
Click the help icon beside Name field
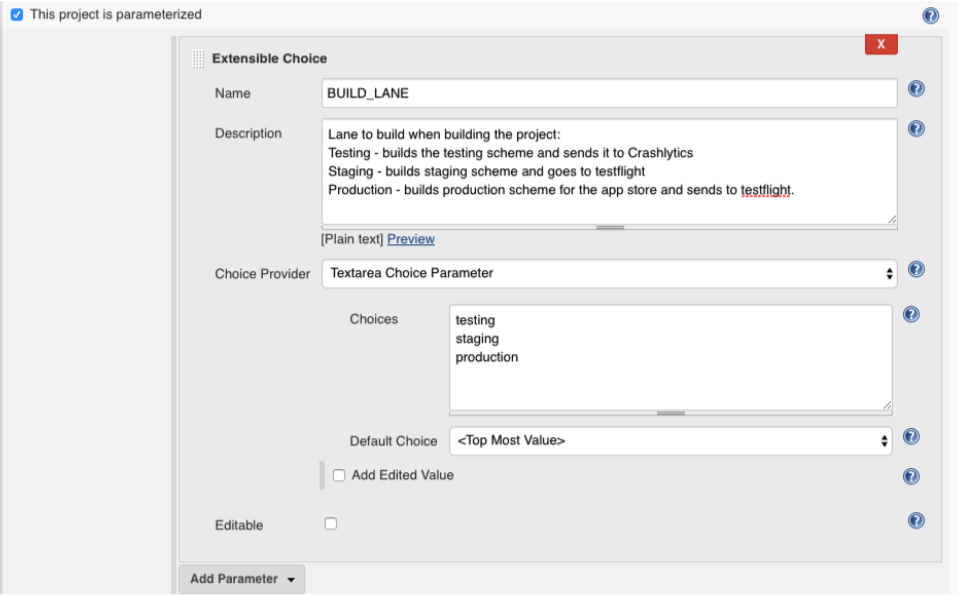click(916, 89)
